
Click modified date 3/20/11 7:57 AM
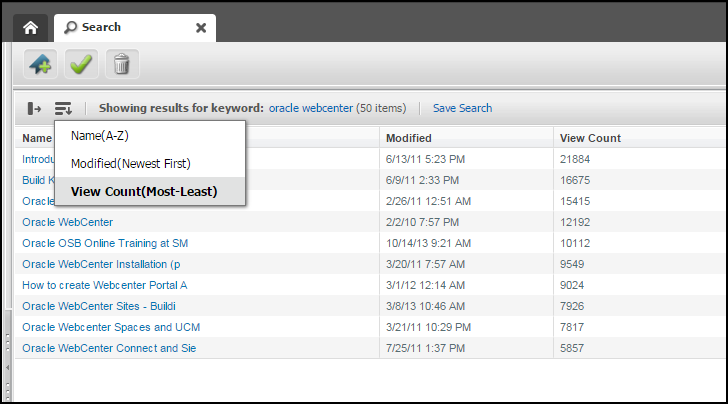pyautogui.click(x=425, y=264)
